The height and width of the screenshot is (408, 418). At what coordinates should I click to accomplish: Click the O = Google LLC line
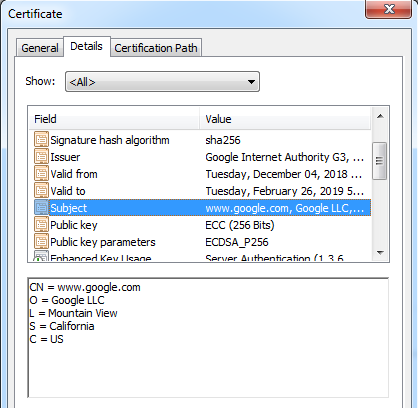pyautogui.click(x=67, y=300)
